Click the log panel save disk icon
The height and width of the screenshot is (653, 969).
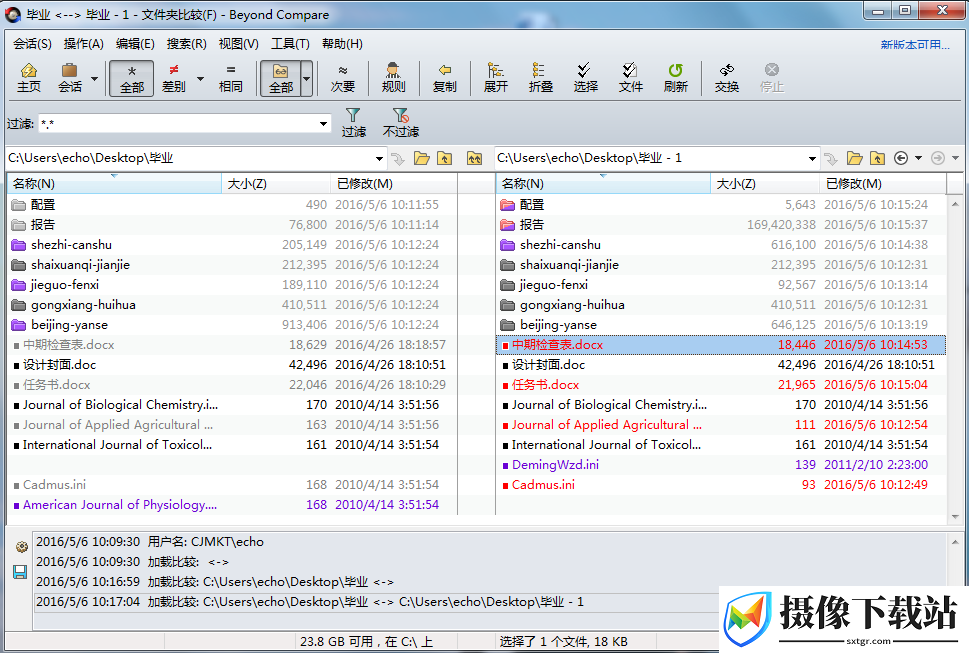tap(20, 572)
